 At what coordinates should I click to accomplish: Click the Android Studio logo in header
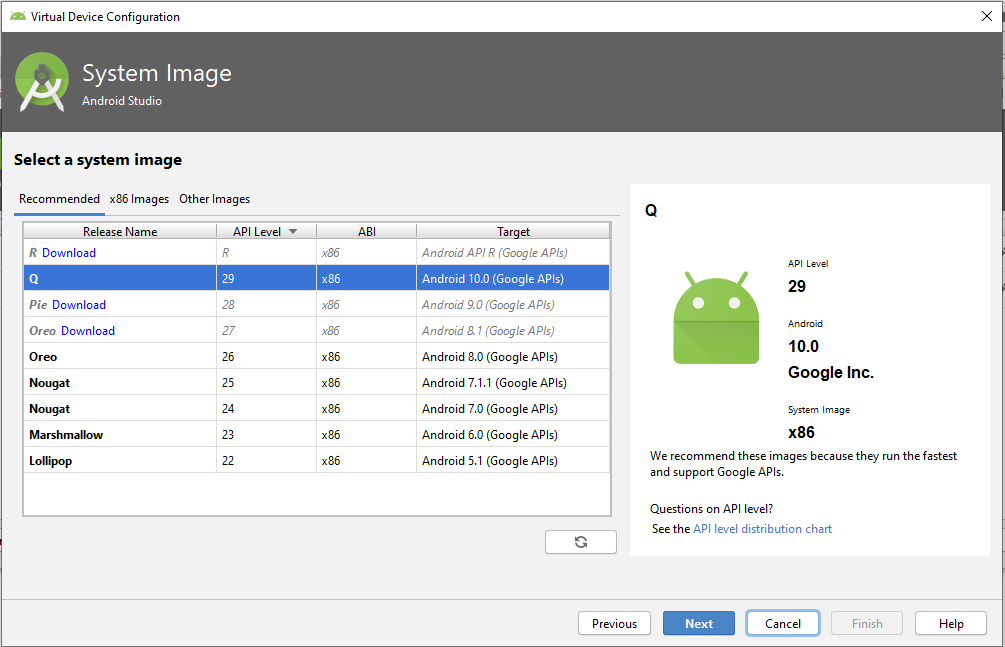(x=42, y=82)
